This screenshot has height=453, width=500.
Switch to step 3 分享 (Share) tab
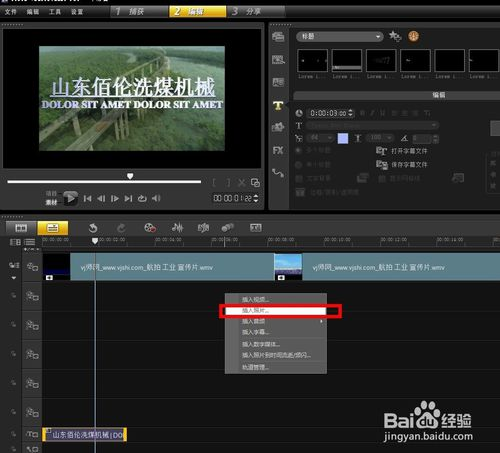256,12
